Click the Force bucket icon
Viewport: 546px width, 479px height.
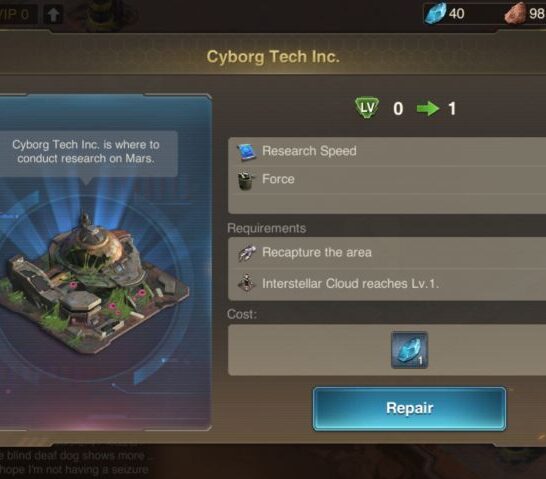(x=246, y=180)
